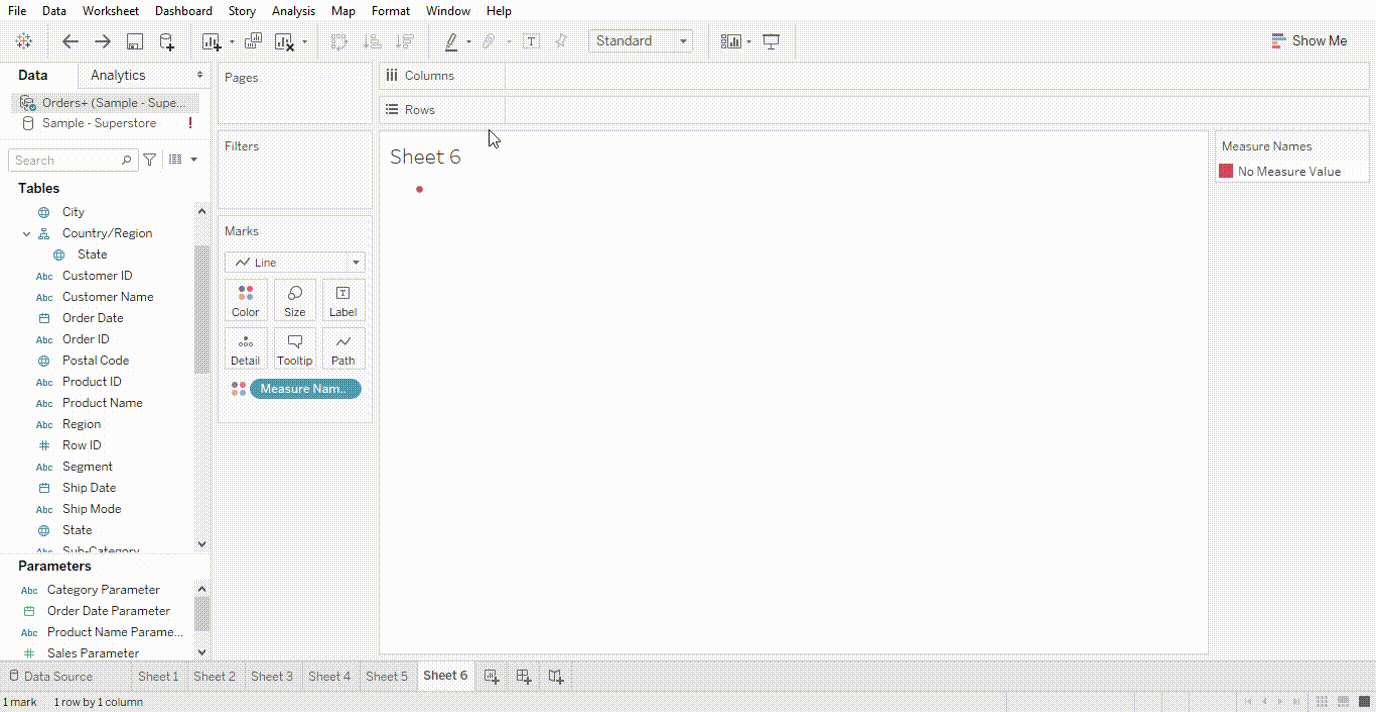Click the Show Me button
The image size is (1376, 712).
tap(1309, 41)
